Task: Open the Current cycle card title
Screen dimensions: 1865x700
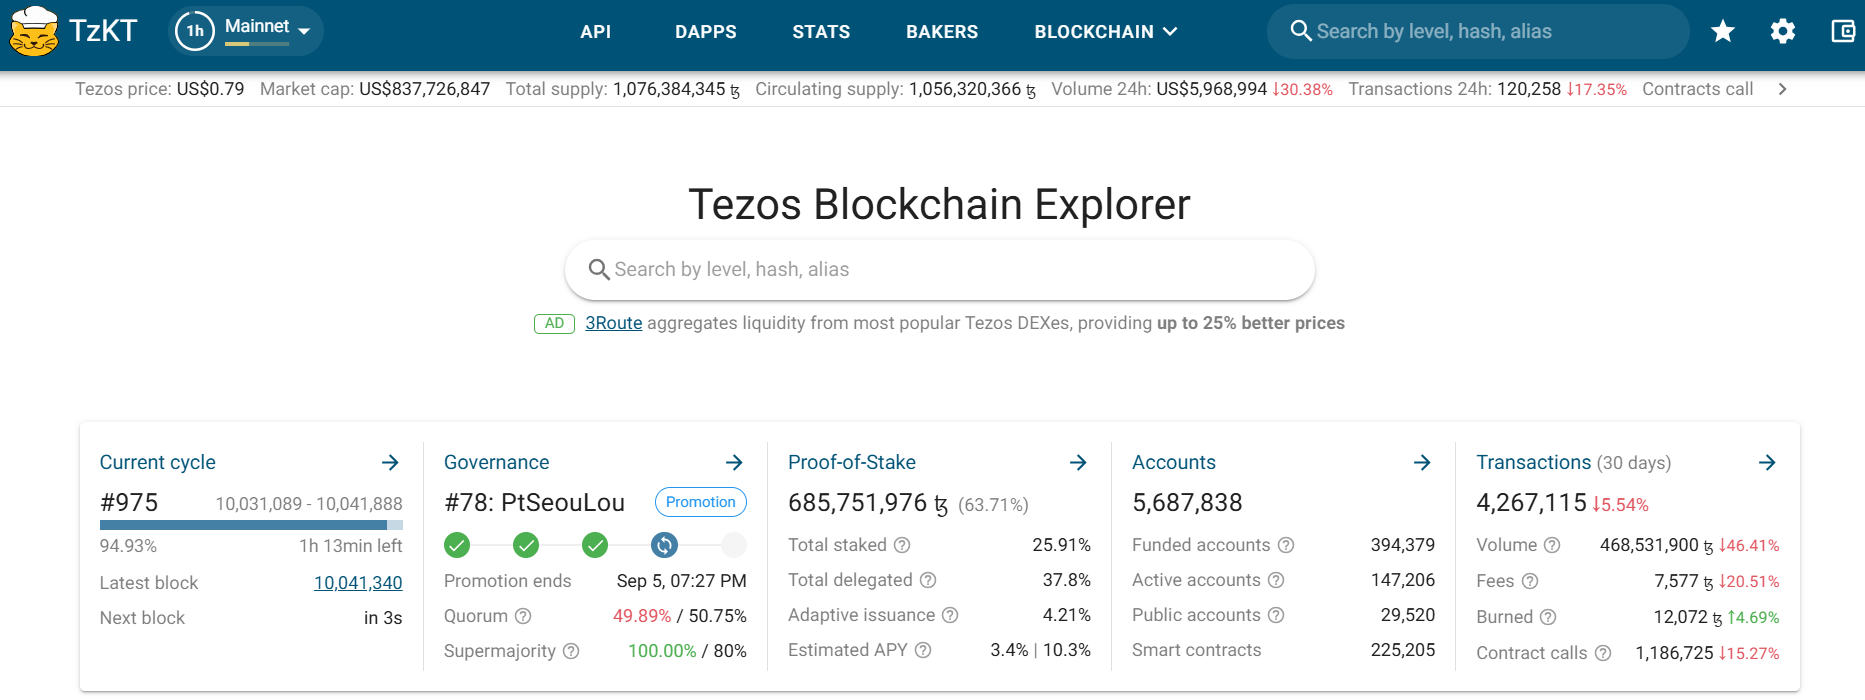Action: click(158, 462)
